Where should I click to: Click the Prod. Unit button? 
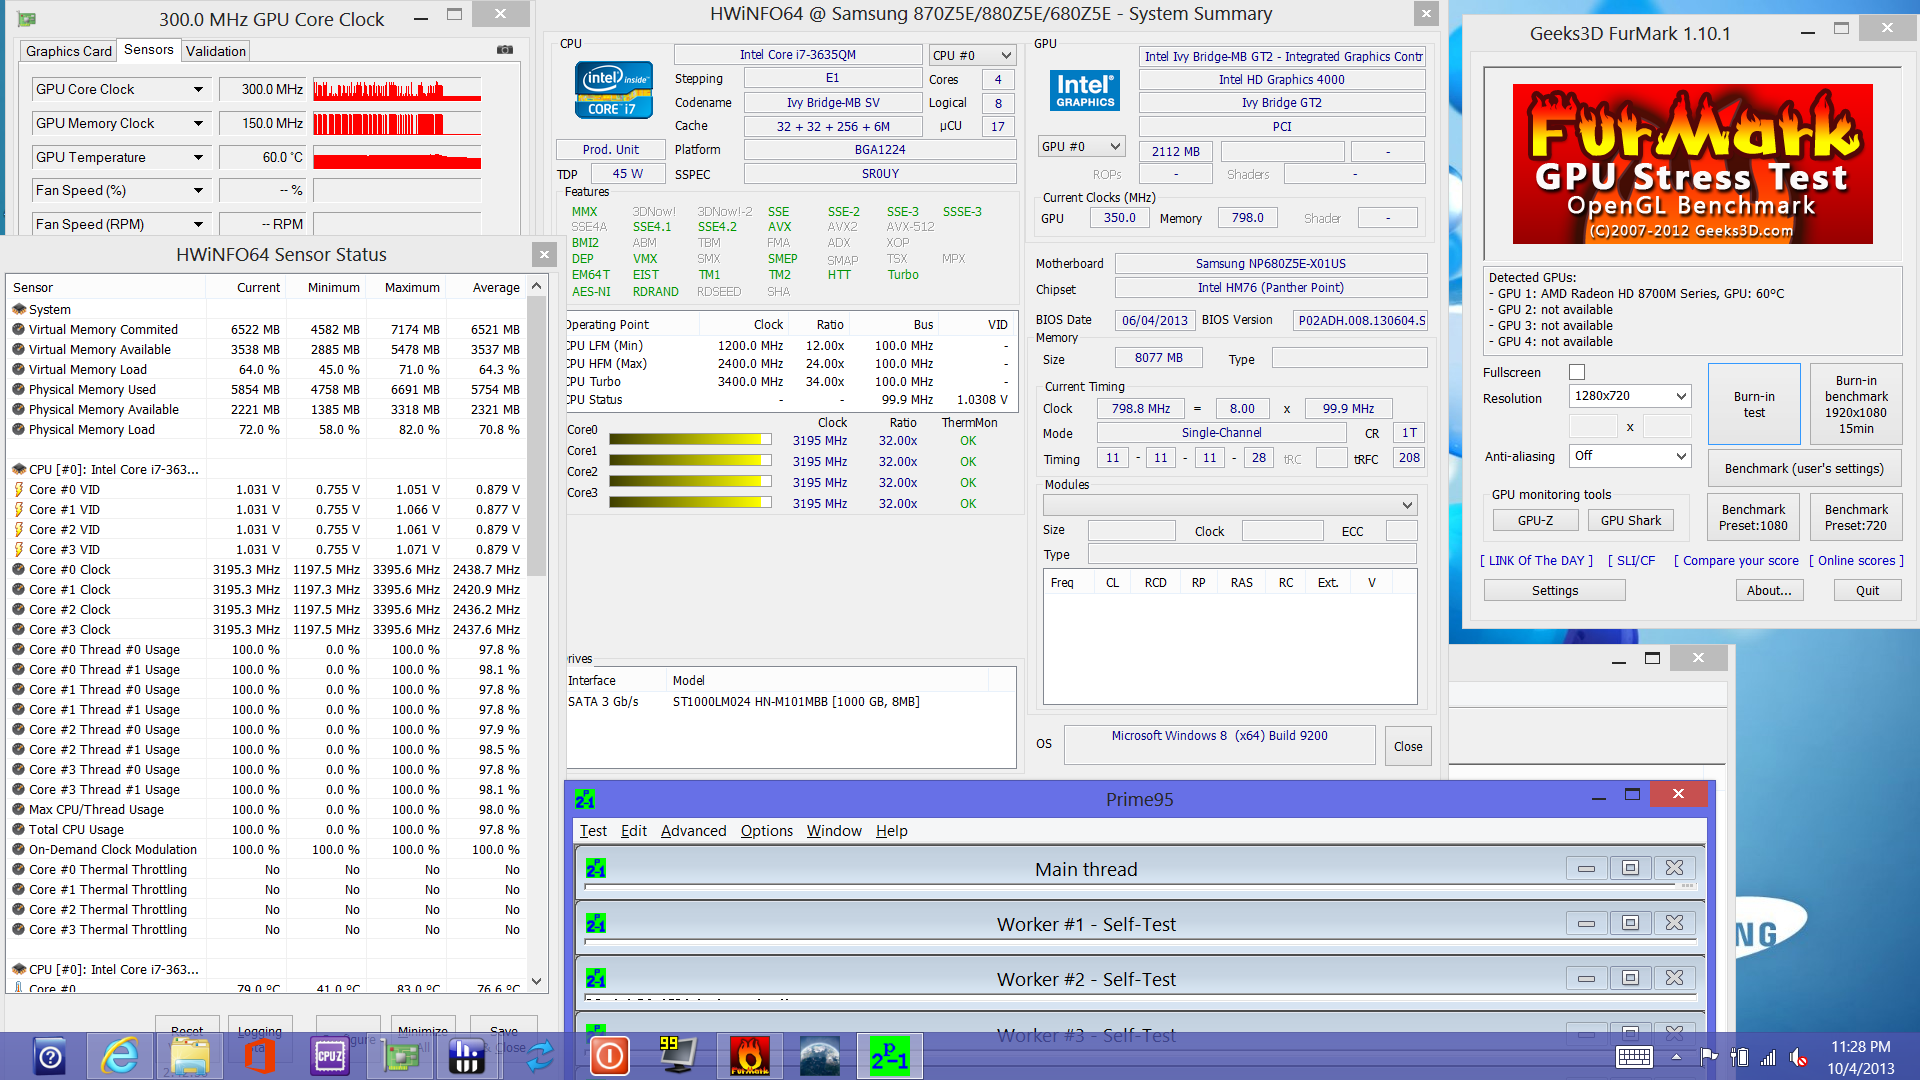pos(611,149)
